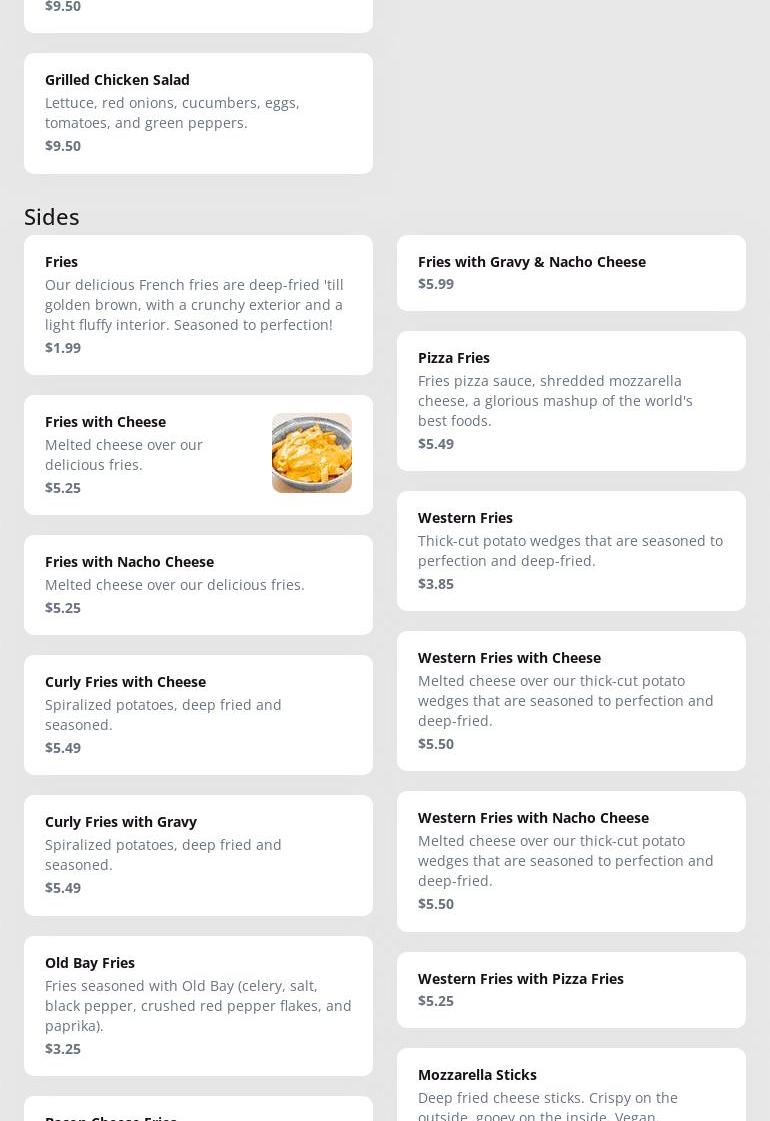Choose Curly Fries with Gravy
Screen dimensions: 770x1121
click(198, 855)
